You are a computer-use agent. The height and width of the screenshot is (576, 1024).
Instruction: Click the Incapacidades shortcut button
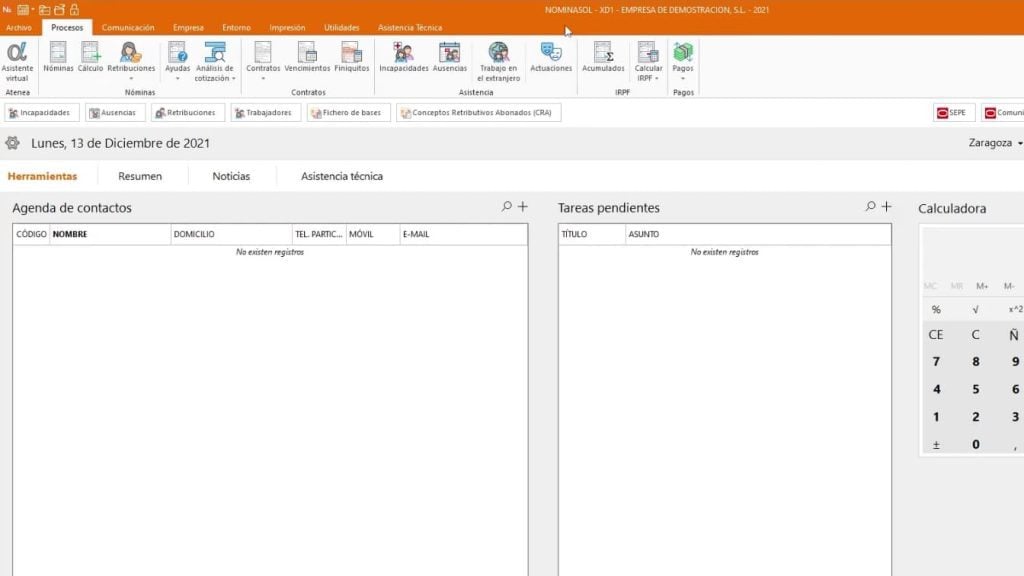point(42,112)
